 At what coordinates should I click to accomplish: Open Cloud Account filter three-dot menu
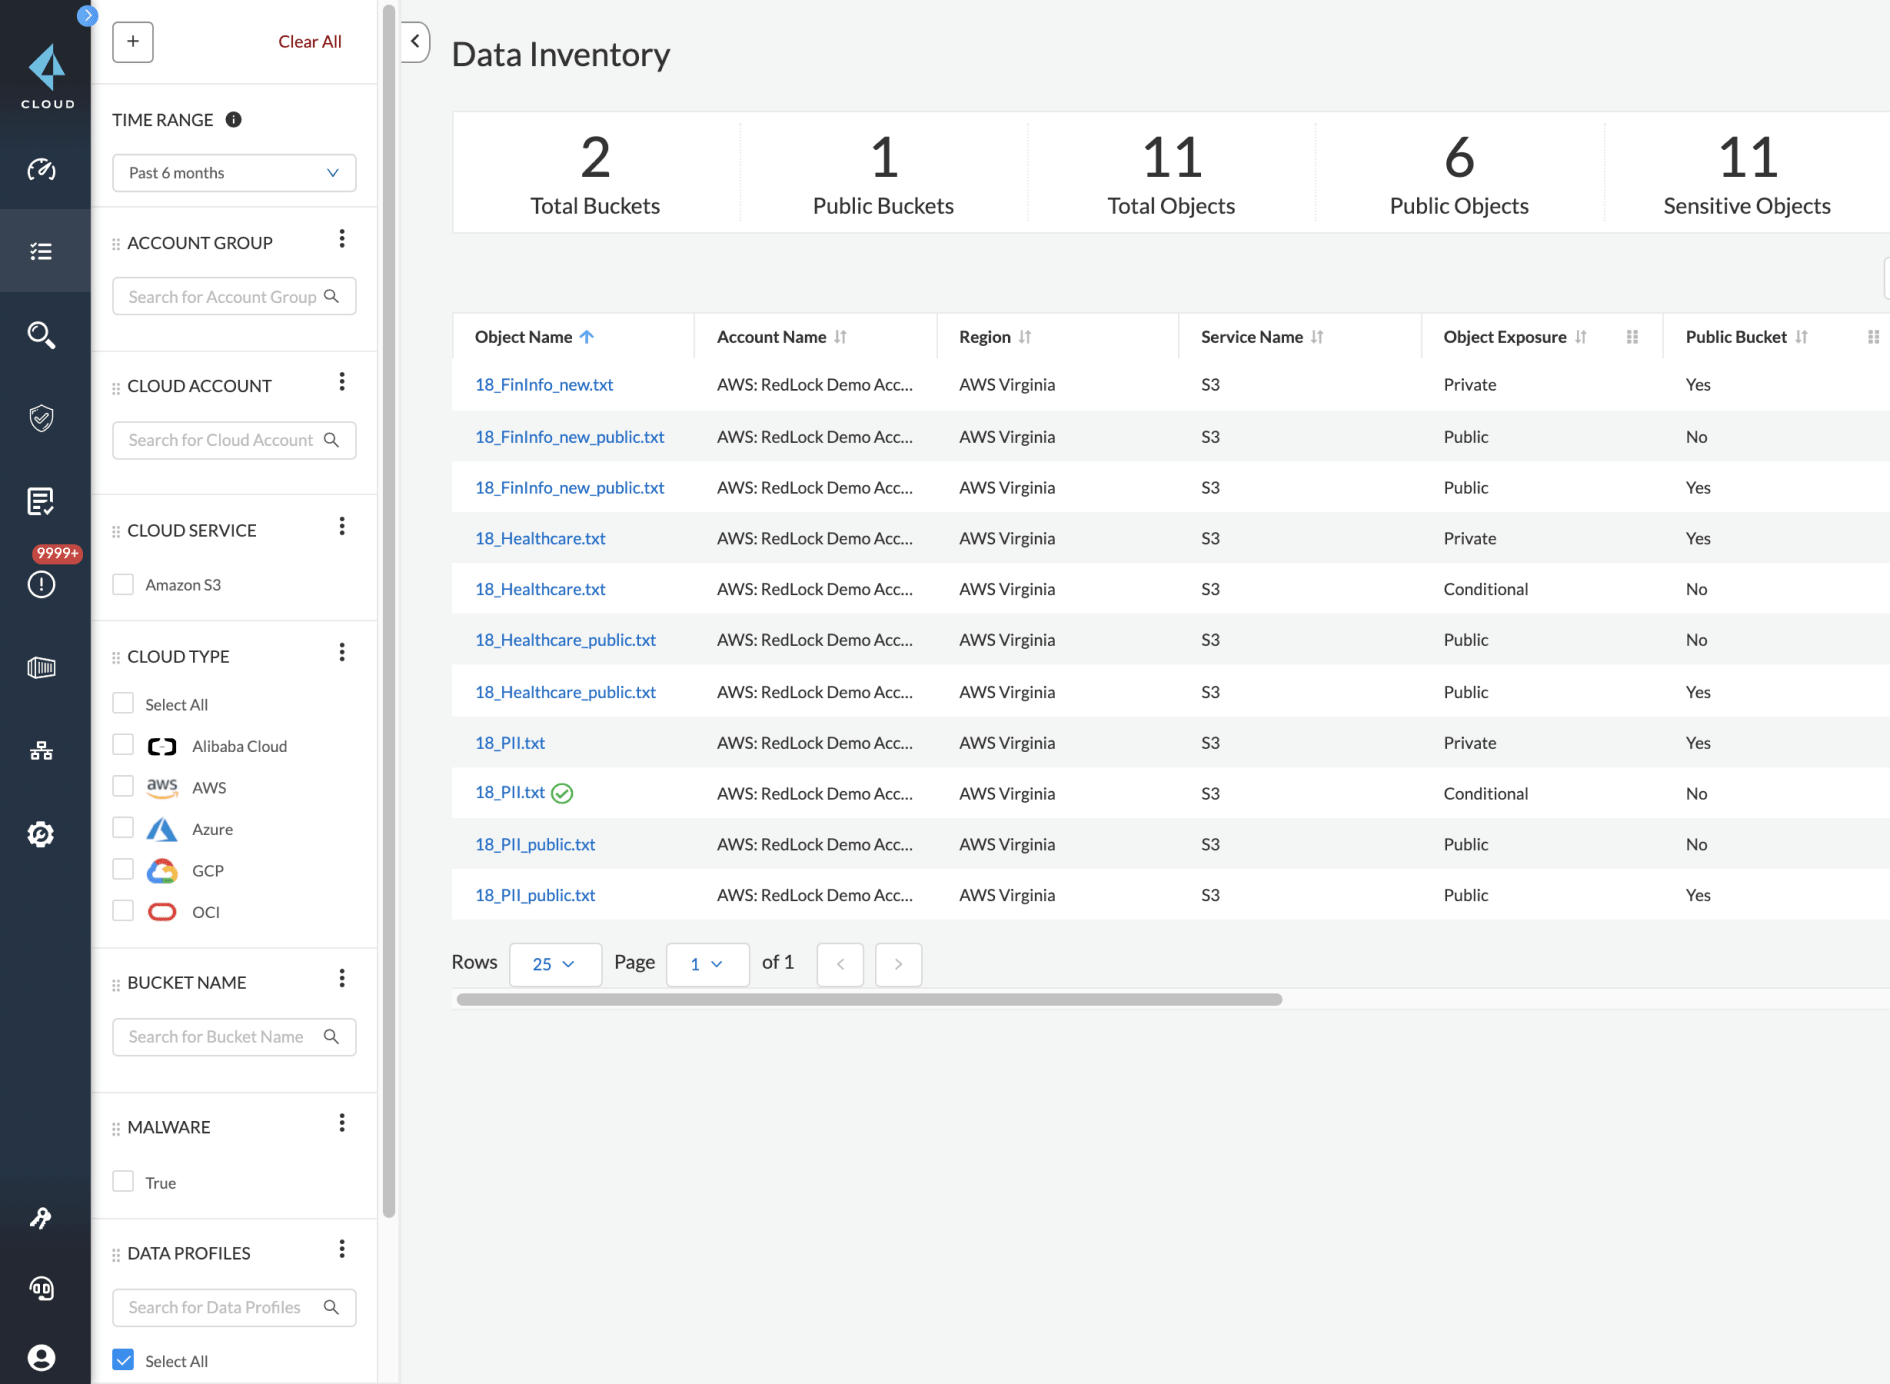[342, 382]
